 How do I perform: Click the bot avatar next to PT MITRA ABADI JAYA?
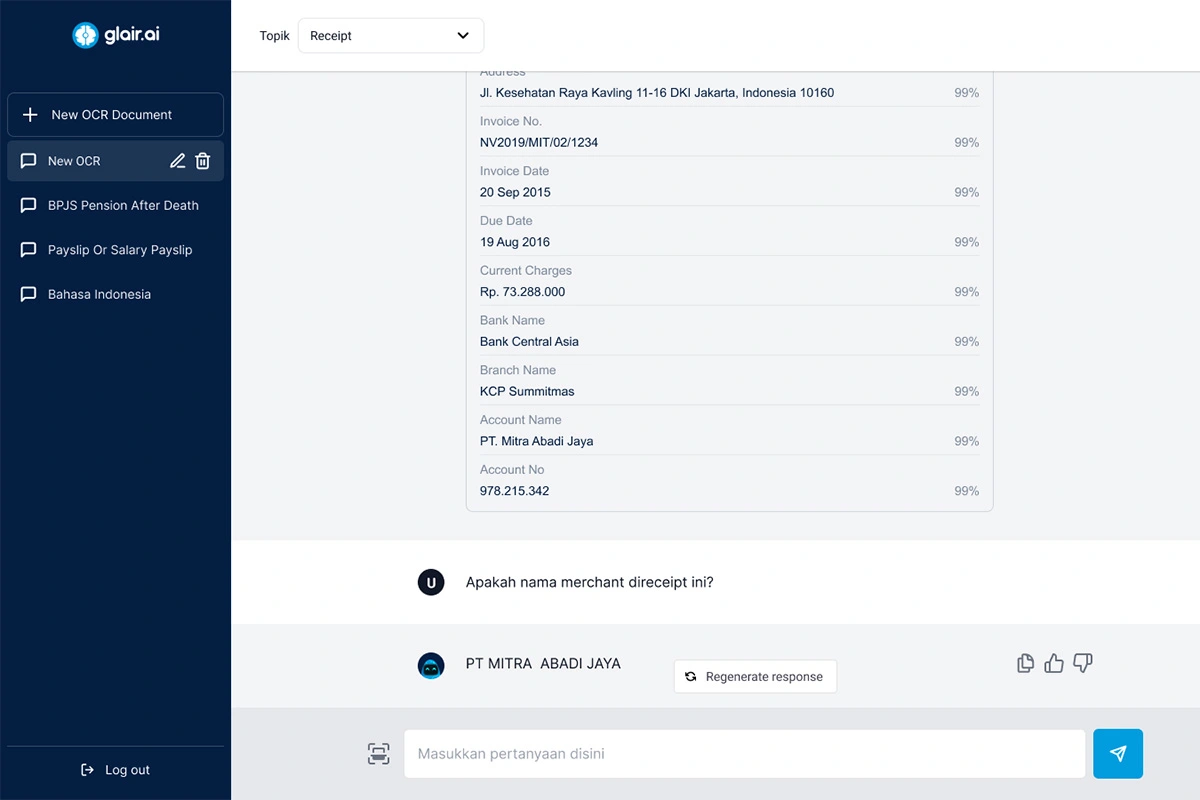(431, 666)
